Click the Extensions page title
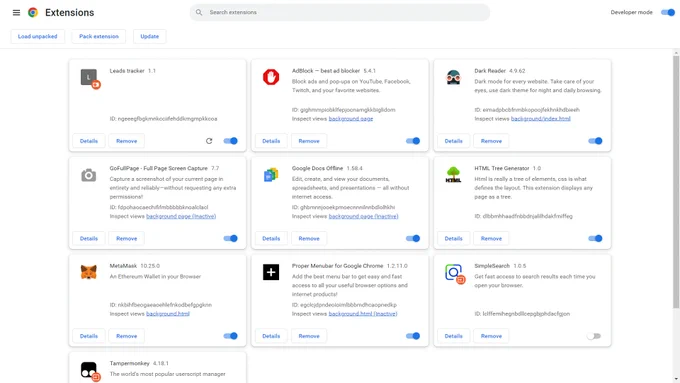Screen dimensions: 680x383 tap(69, 13)
